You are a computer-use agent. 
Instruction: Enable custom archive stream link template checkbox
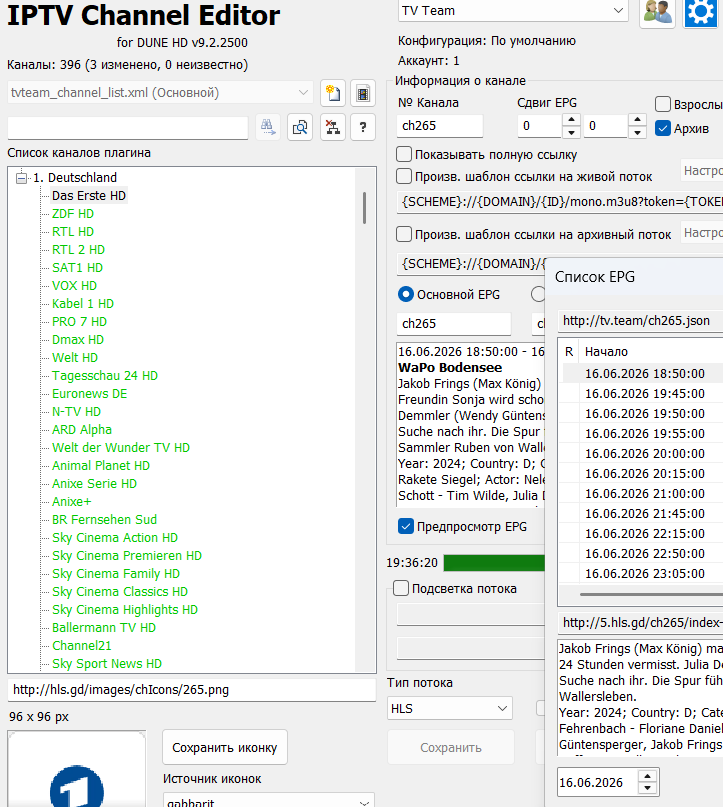click(404, 235)
